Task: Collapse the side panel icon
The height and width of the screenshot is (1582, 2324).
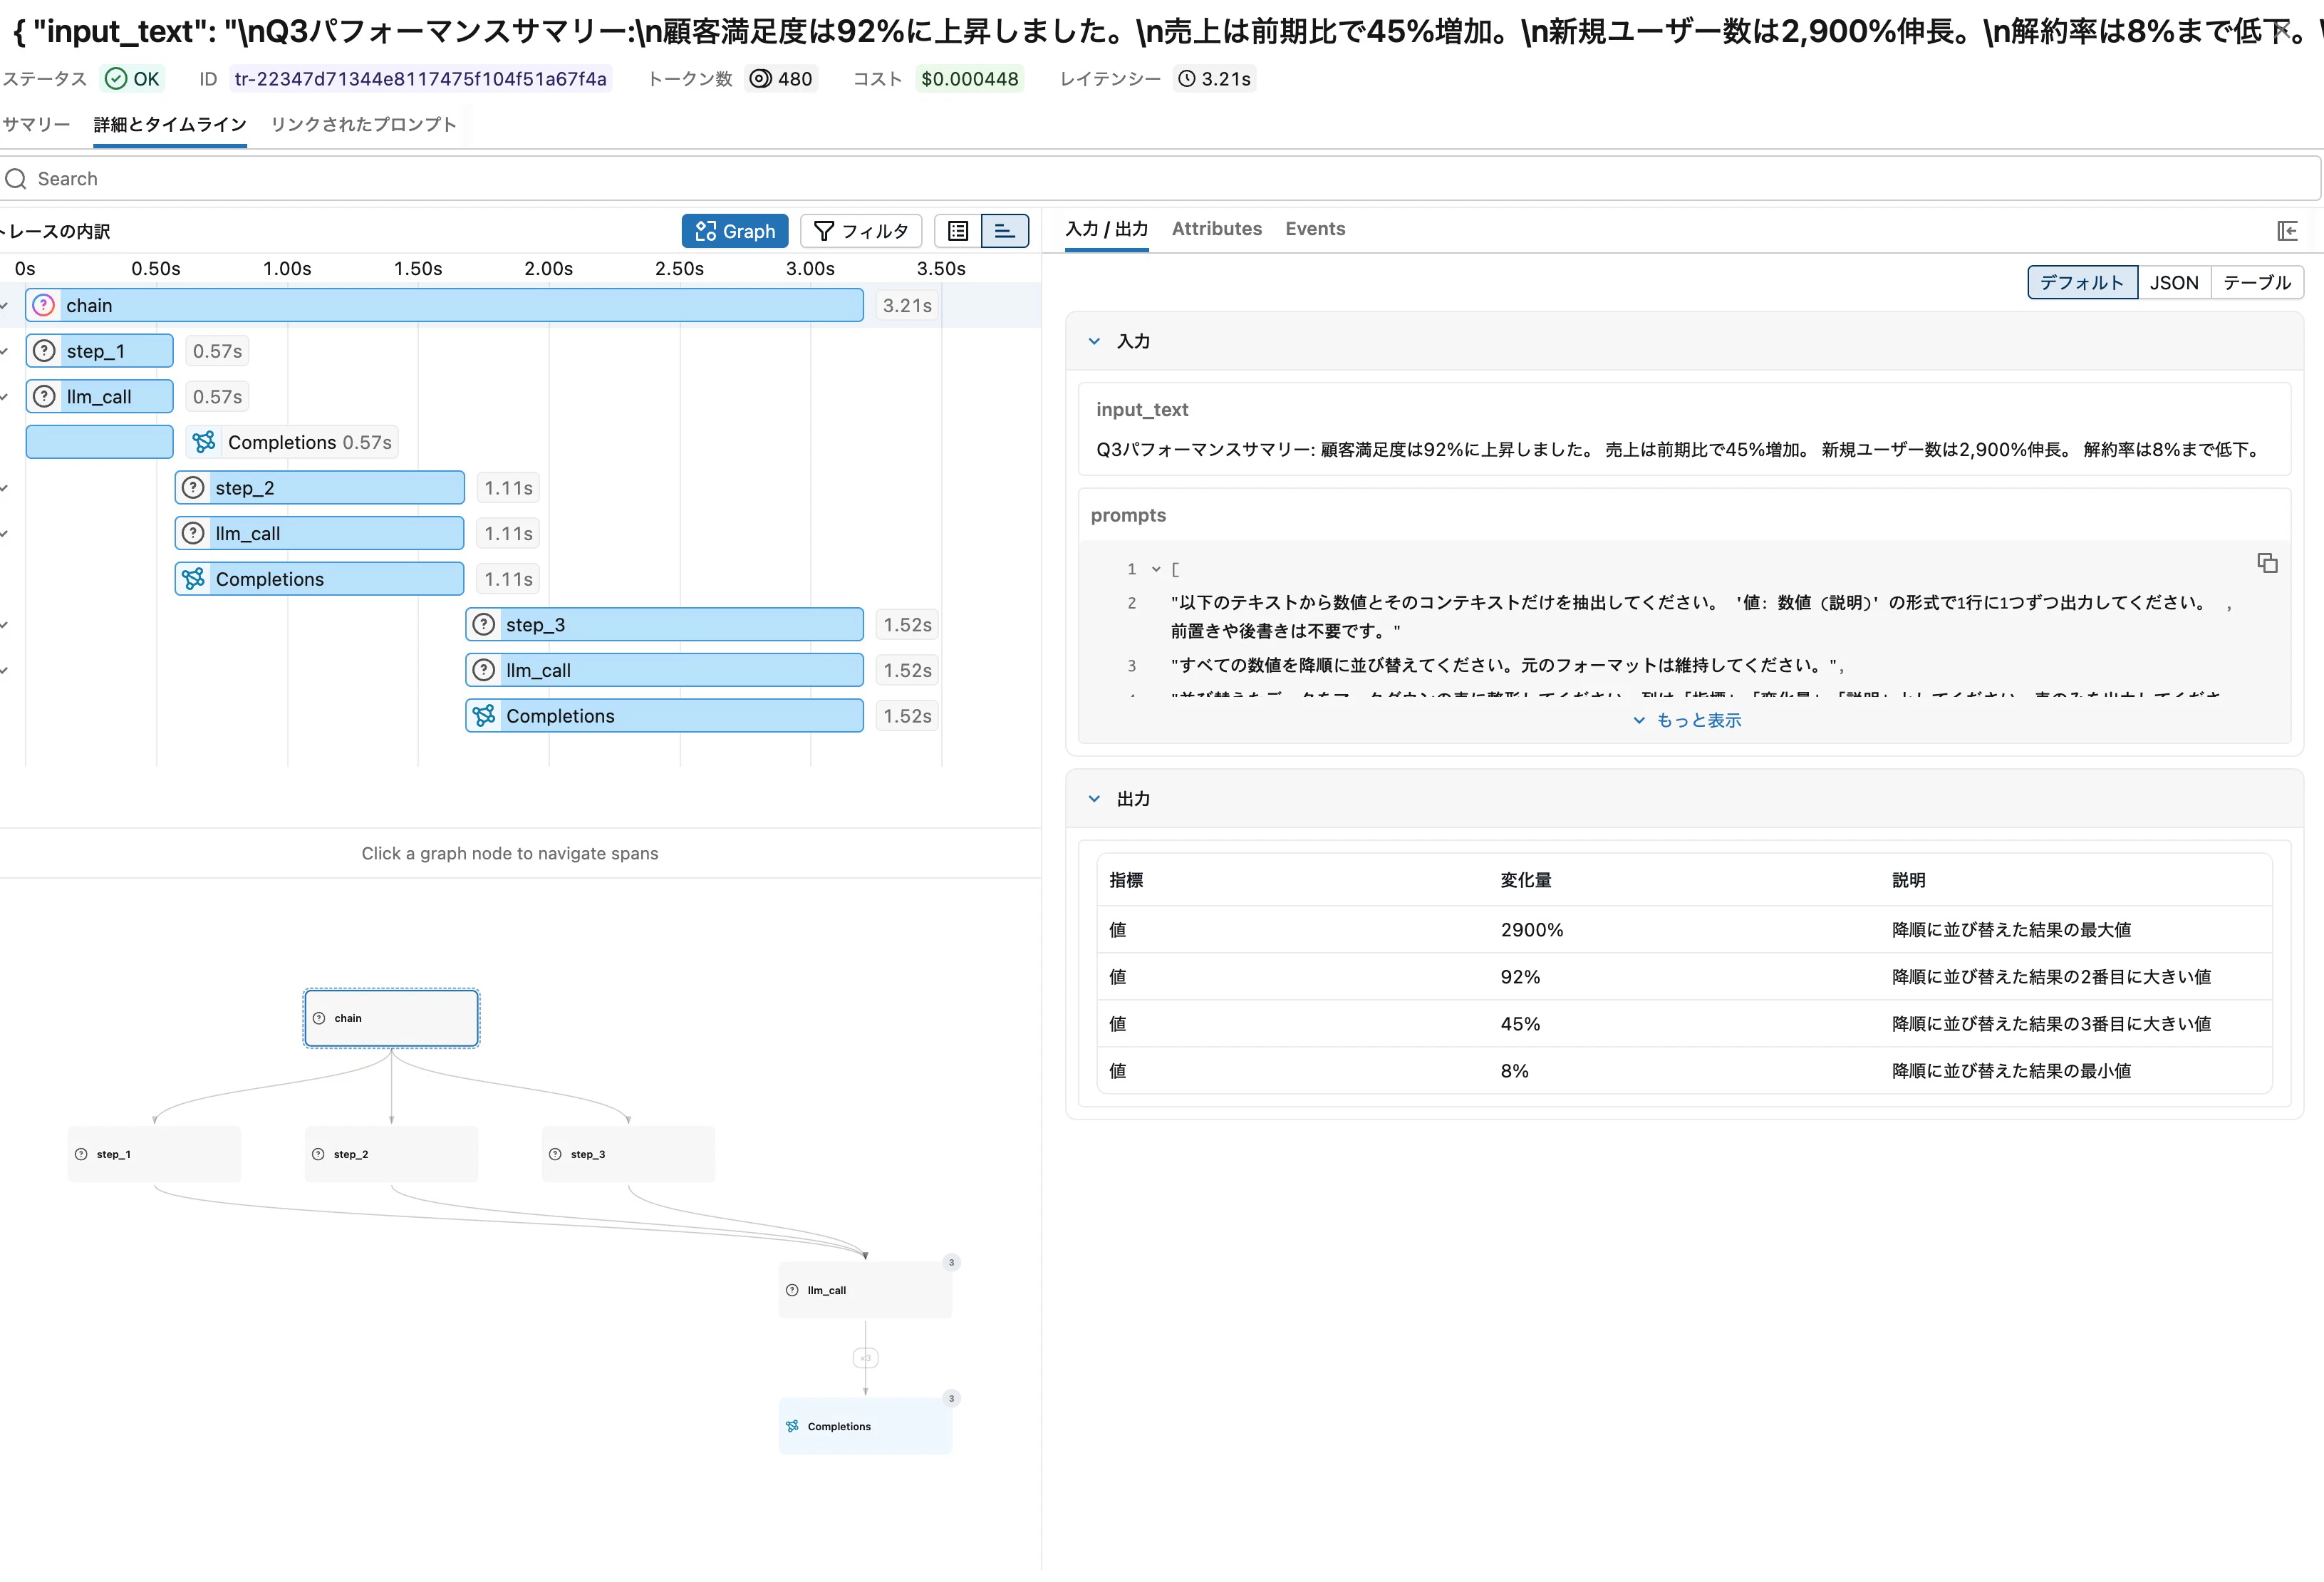Action: click(2287, 231)
